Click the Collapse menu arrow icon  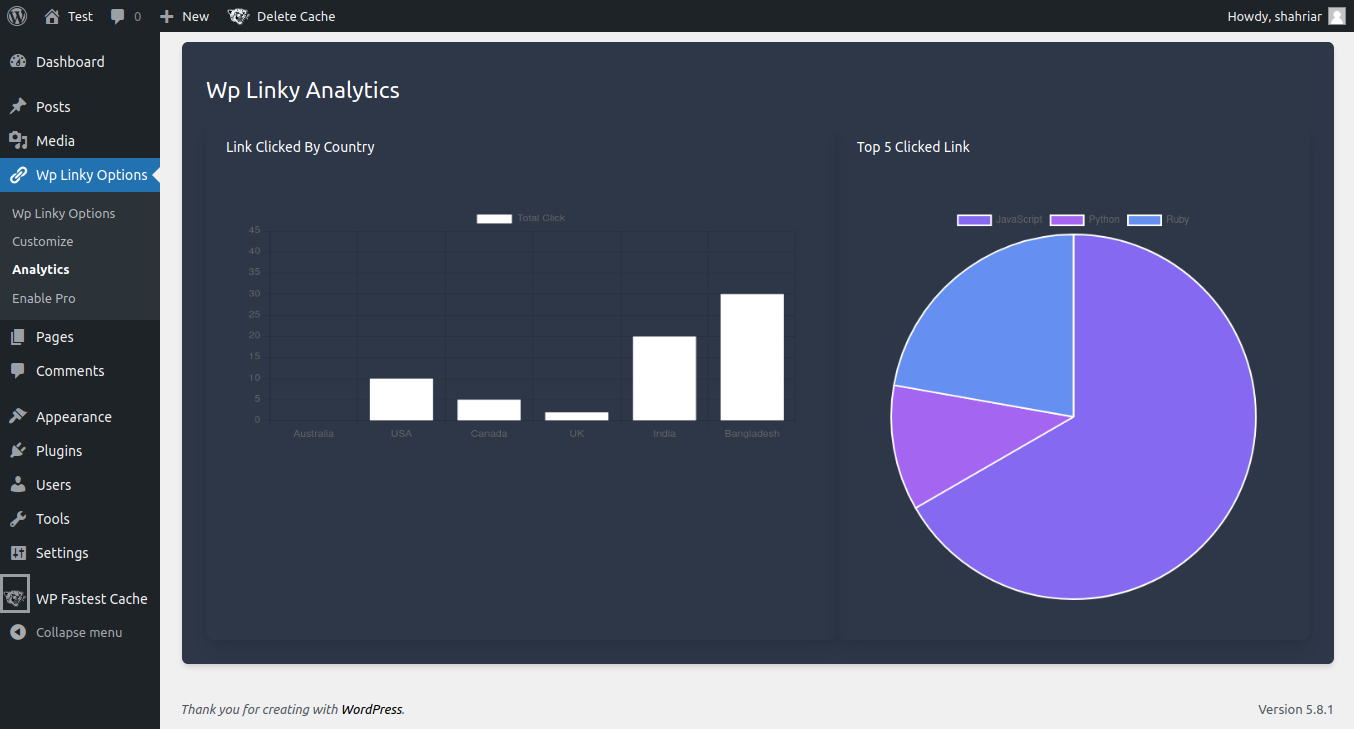coord(18,633)
